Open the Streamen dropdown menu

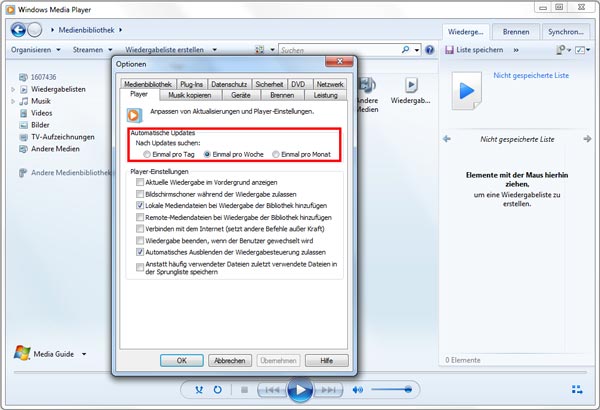pos(93,50)
